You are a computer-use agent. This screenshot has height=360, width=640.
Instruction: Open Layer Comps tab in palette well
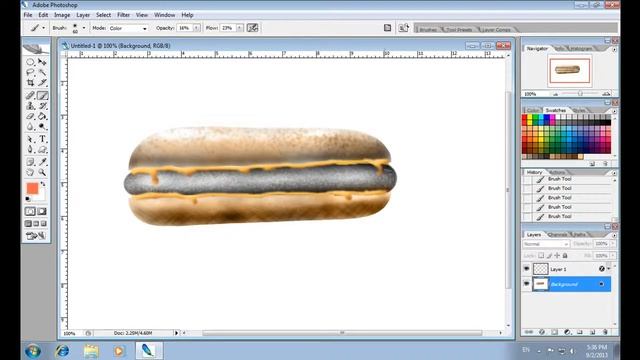pyautogui.click(x=496, y=29)
